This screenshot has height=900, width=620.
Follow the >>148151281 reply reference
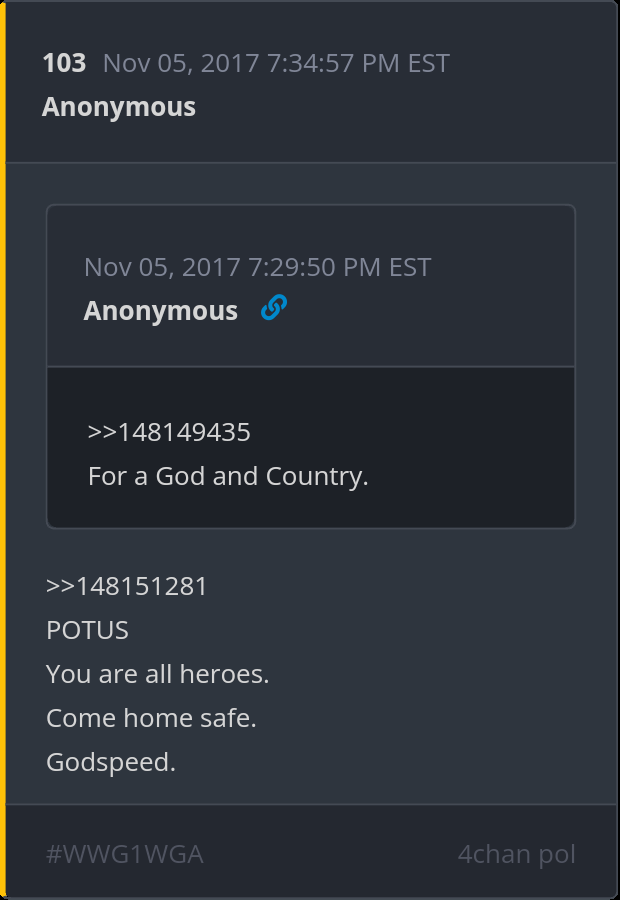click(x=126, y=587)
